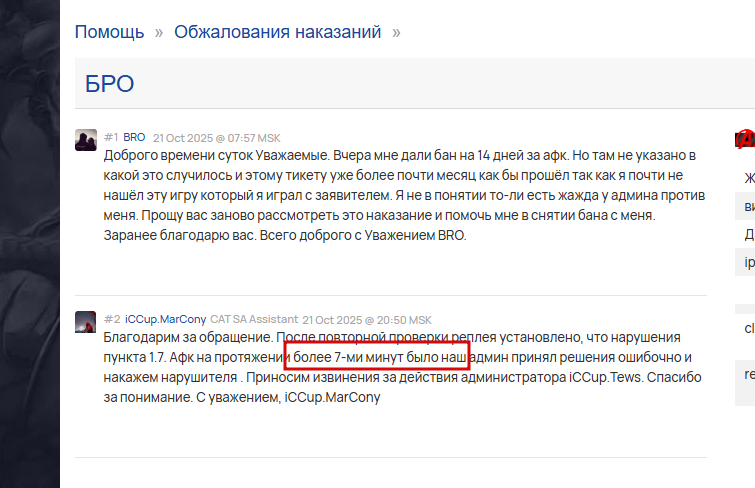
Task: Click the red Avengers-style logo icon
Action: click(x=745, y=139)
